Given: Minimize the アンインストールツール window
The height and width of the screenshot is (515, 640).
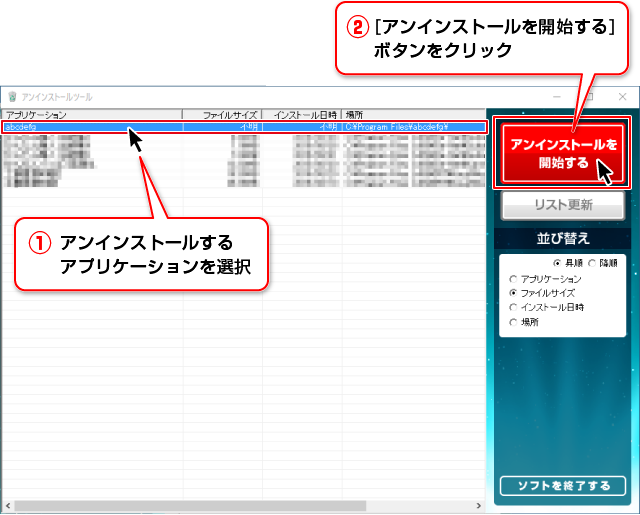Looking at the screenshot, I should (557, 97).
